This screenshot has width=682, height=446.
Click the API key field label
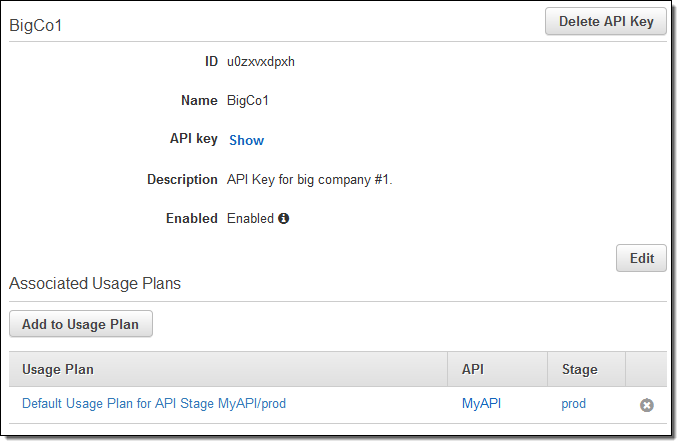pyautogui.click(x=194, y=140)
